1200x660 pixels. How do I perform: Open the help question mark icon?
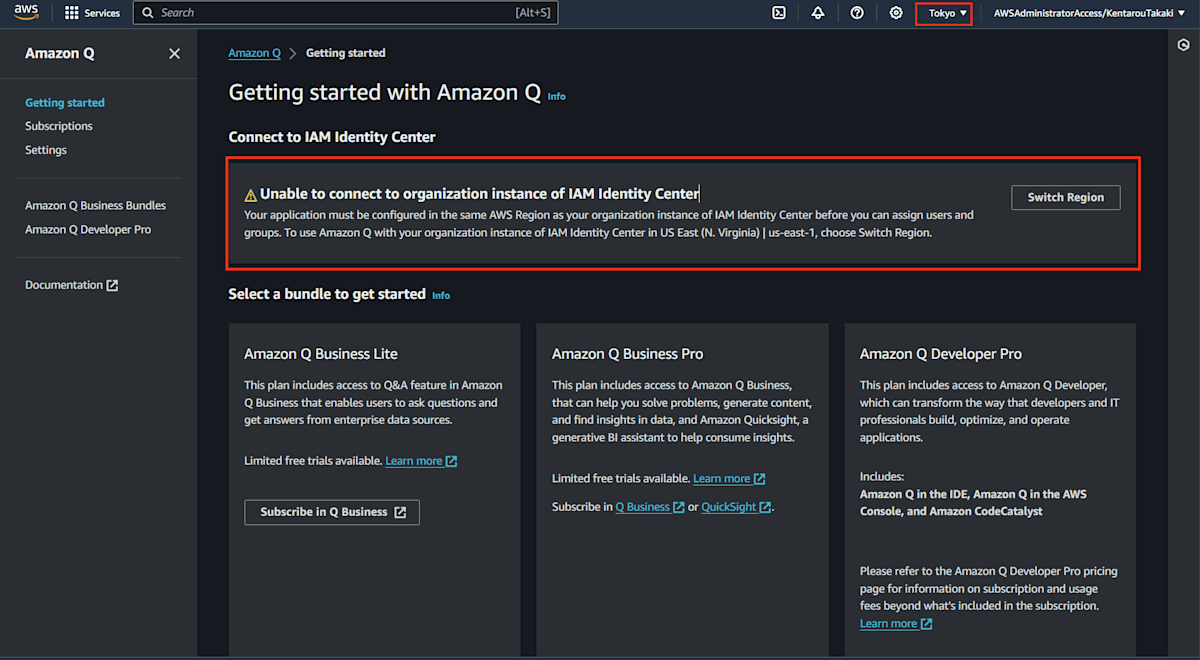point(857,13)
